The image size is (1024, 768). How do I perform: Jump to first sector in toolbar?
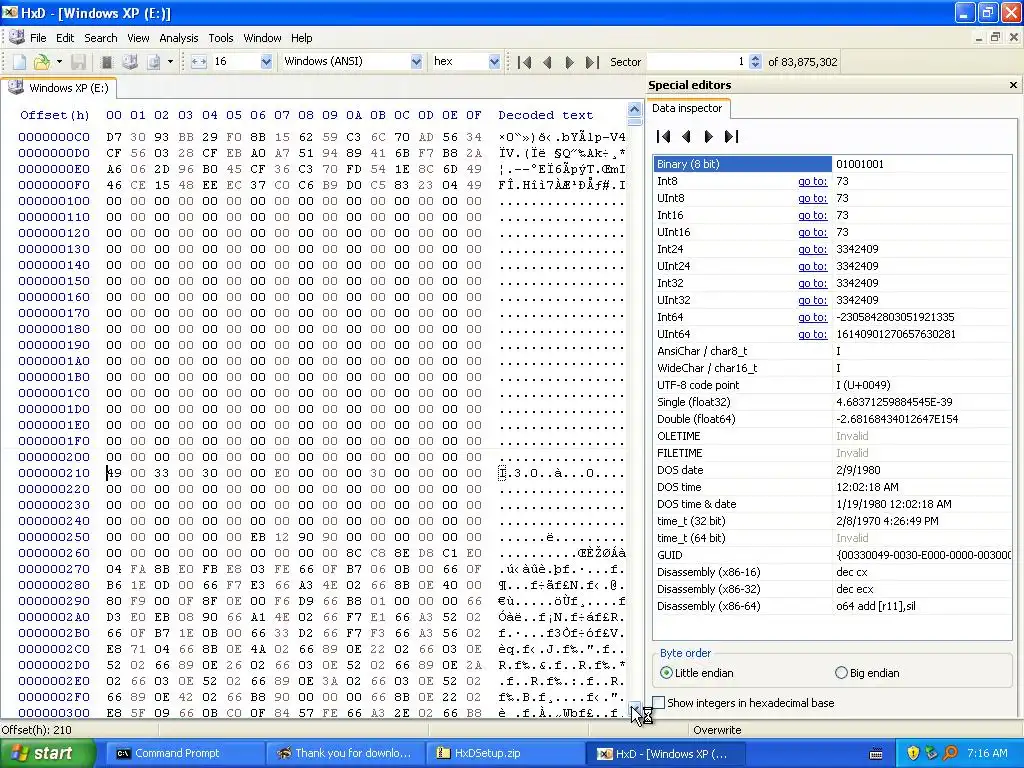click(524, 62)
